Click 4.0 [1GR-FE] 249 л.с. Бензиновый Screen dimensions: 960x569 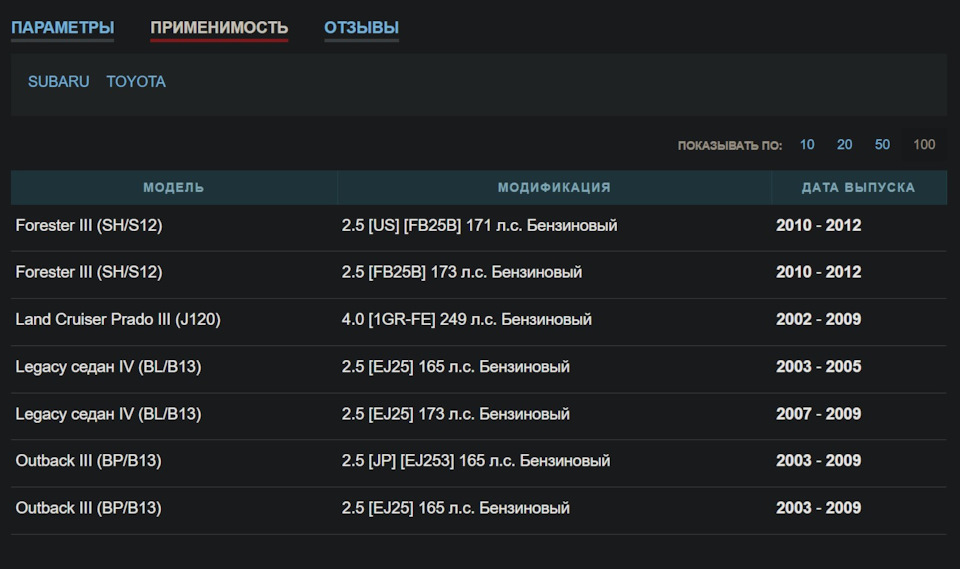pyautogui.click(x=467, y=319)
